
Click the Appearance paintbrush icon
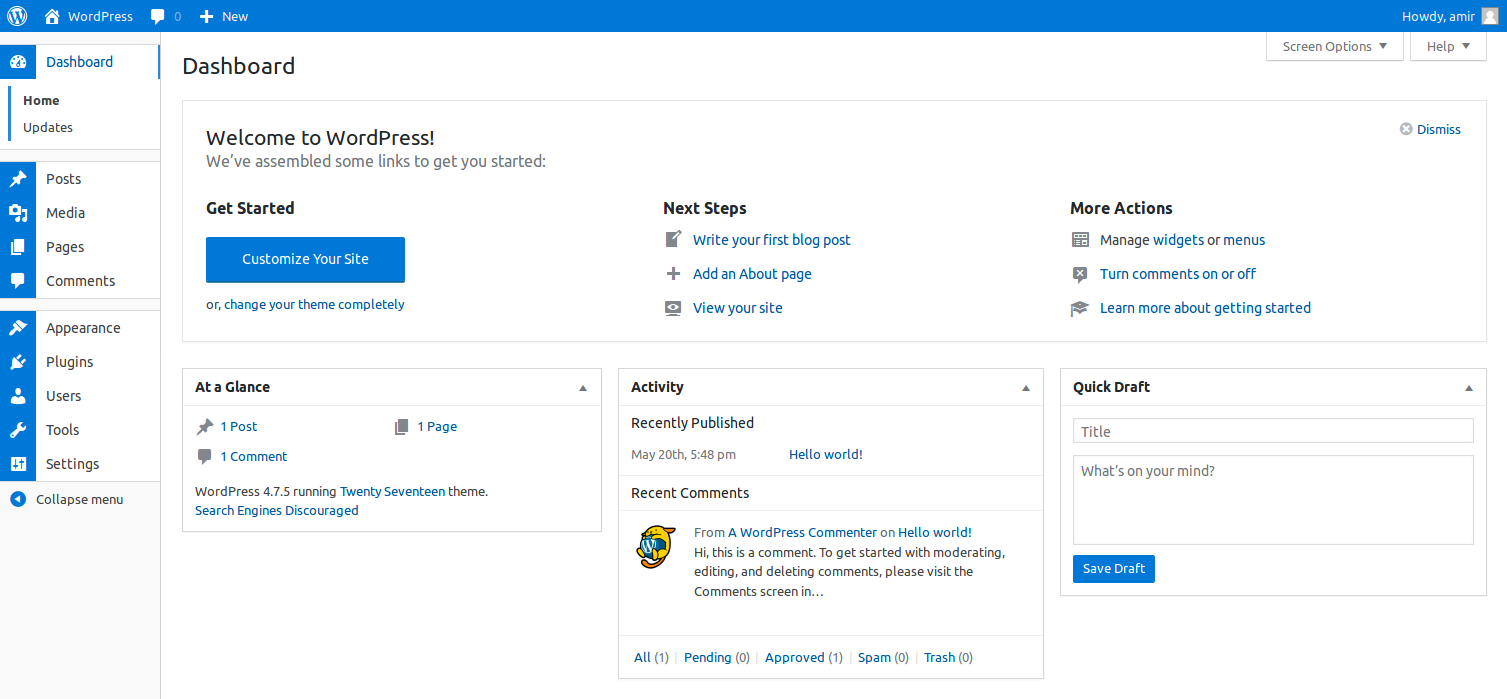point(18,328)
